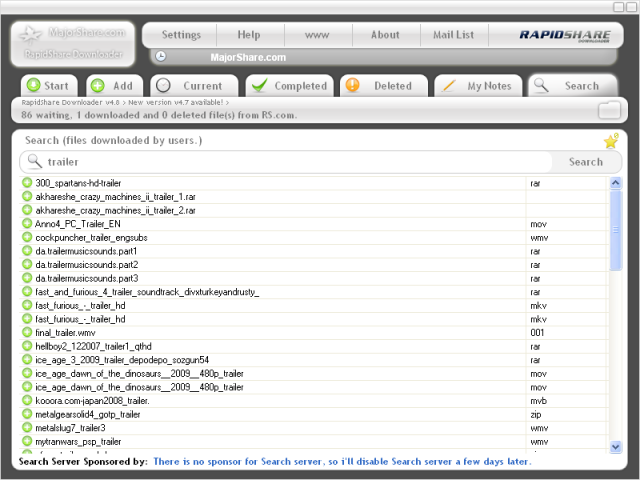Click the 'mov' type of Anno4_PC_Trailer_EN
The image size is (640, 480).
tap(538, 224)
